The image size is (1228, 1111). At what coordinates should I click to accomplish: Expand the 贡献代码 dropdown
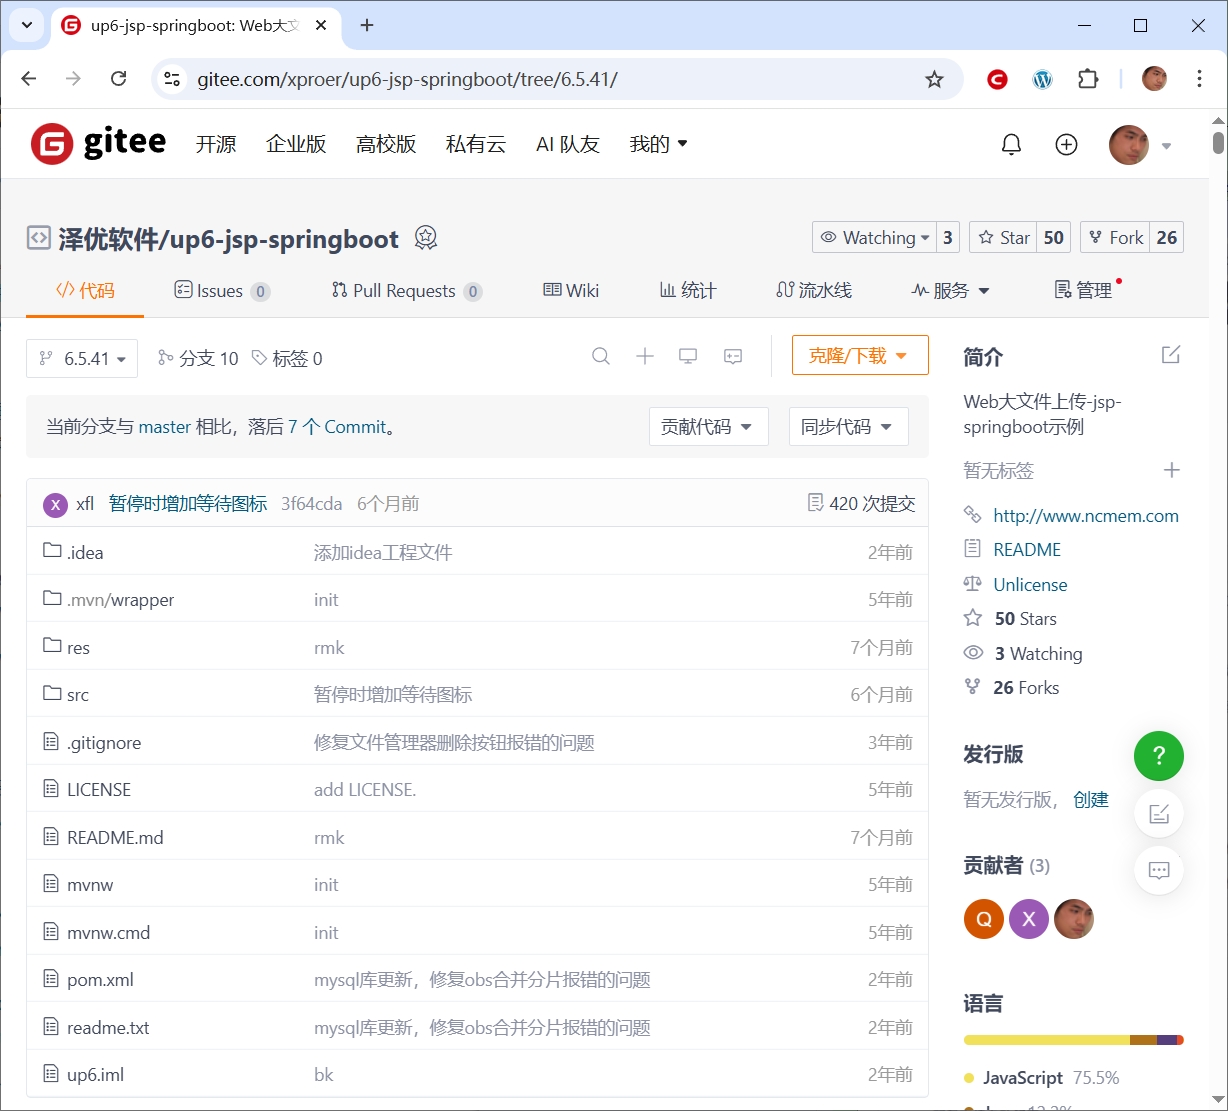708,427
